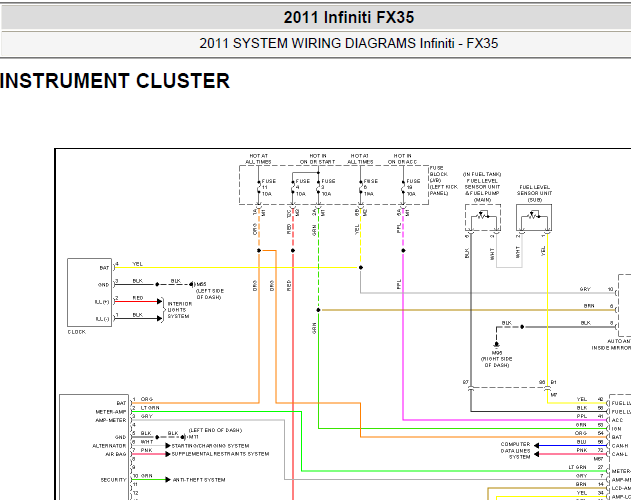Click the "(LEFT END OF DASH)" ground label
631x500 pixels.
tap(215, 430)
